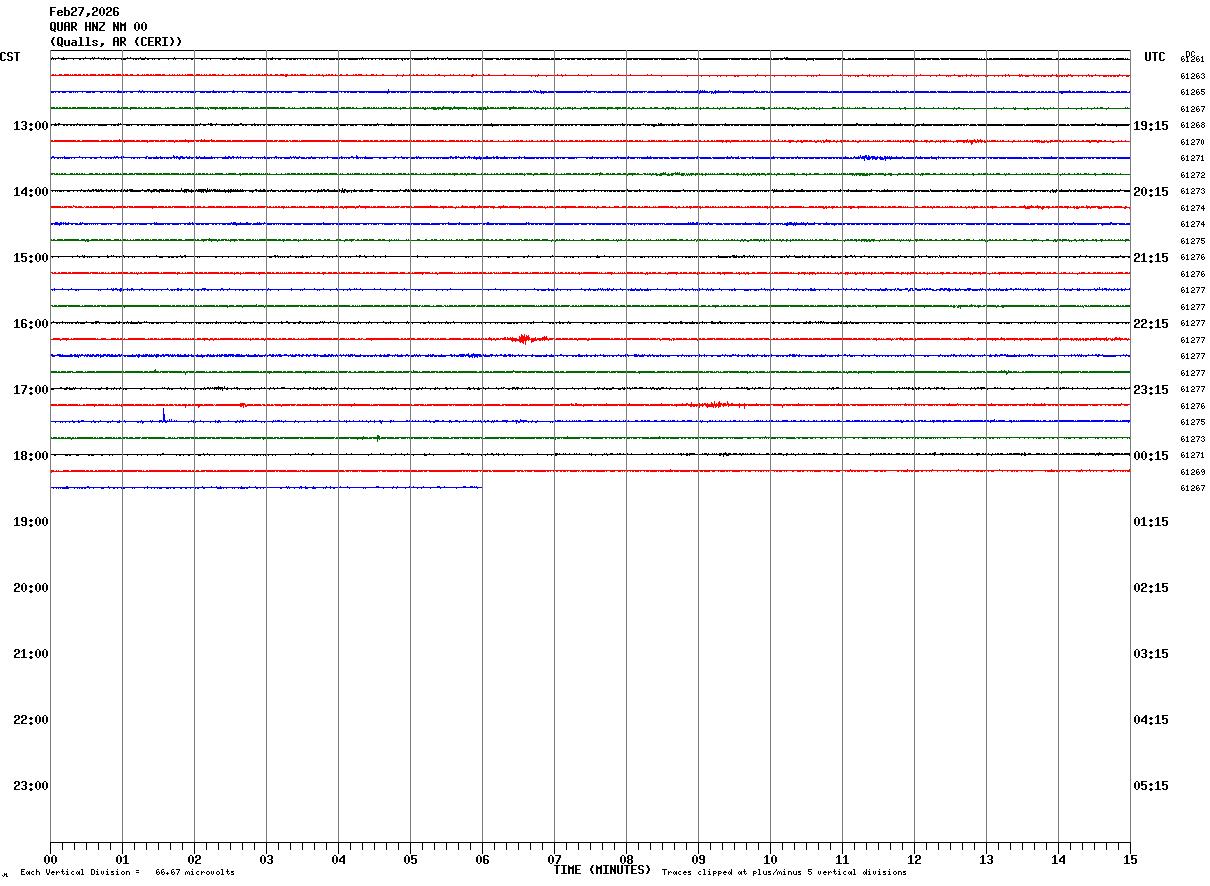This screenshot has height=886, width=1210.
Task: Click minute tick label 06 on axis
Action: tap(482, 860)
